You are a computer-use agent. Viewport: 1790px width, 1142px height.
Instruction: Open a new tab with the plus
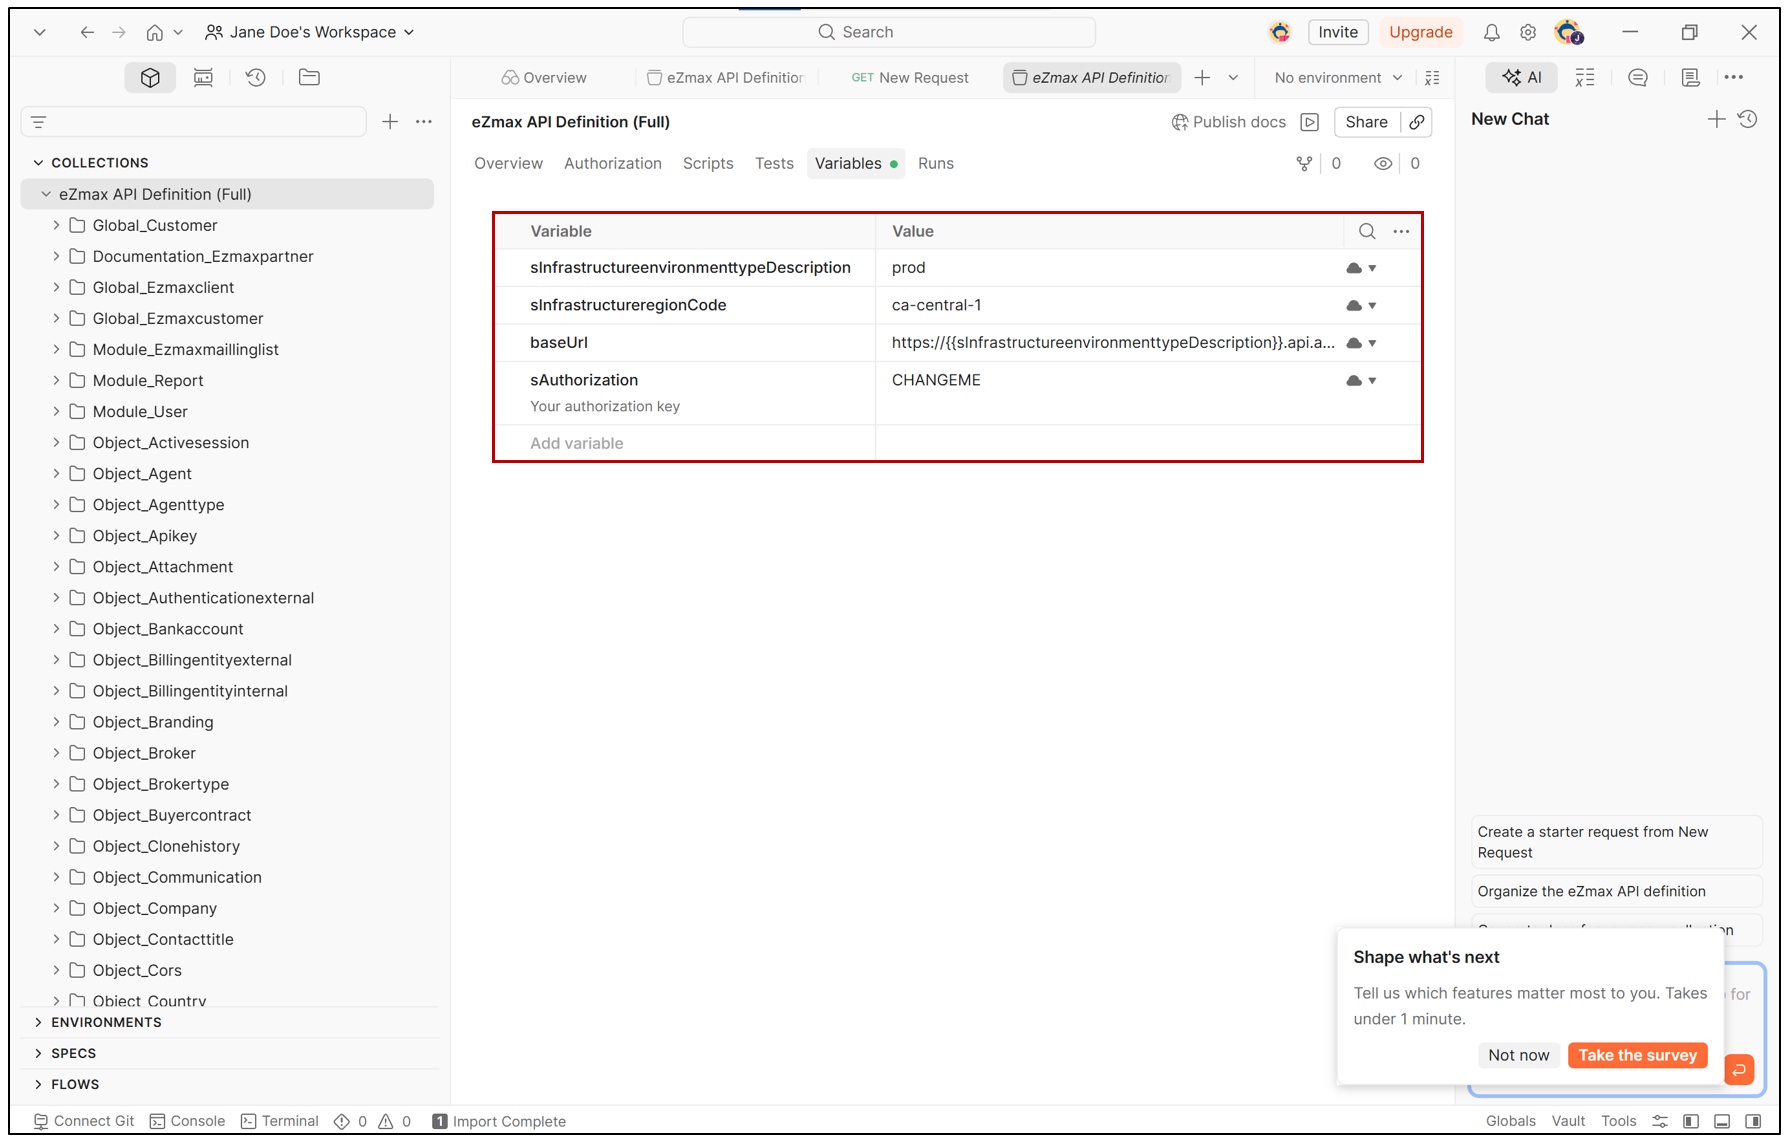click(1202, 77)
